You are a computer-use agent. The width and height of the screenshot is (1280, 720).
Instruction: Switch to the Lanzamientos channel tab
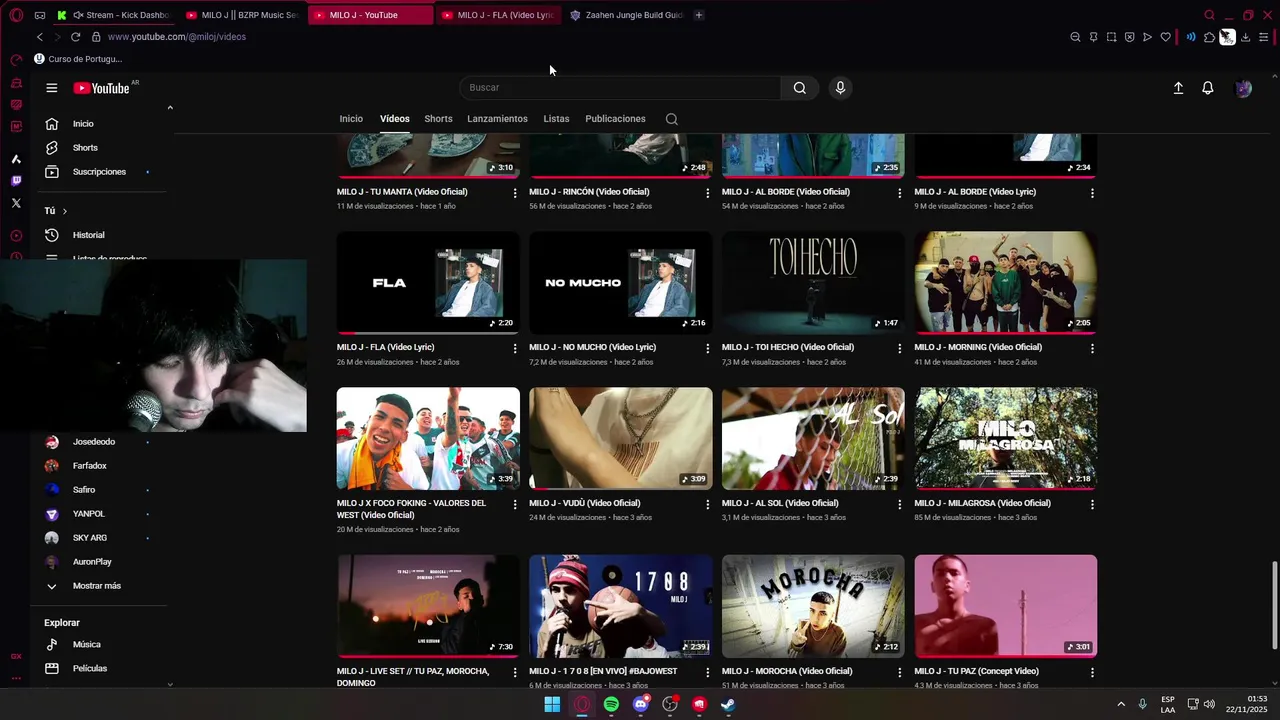click(497, 119)
